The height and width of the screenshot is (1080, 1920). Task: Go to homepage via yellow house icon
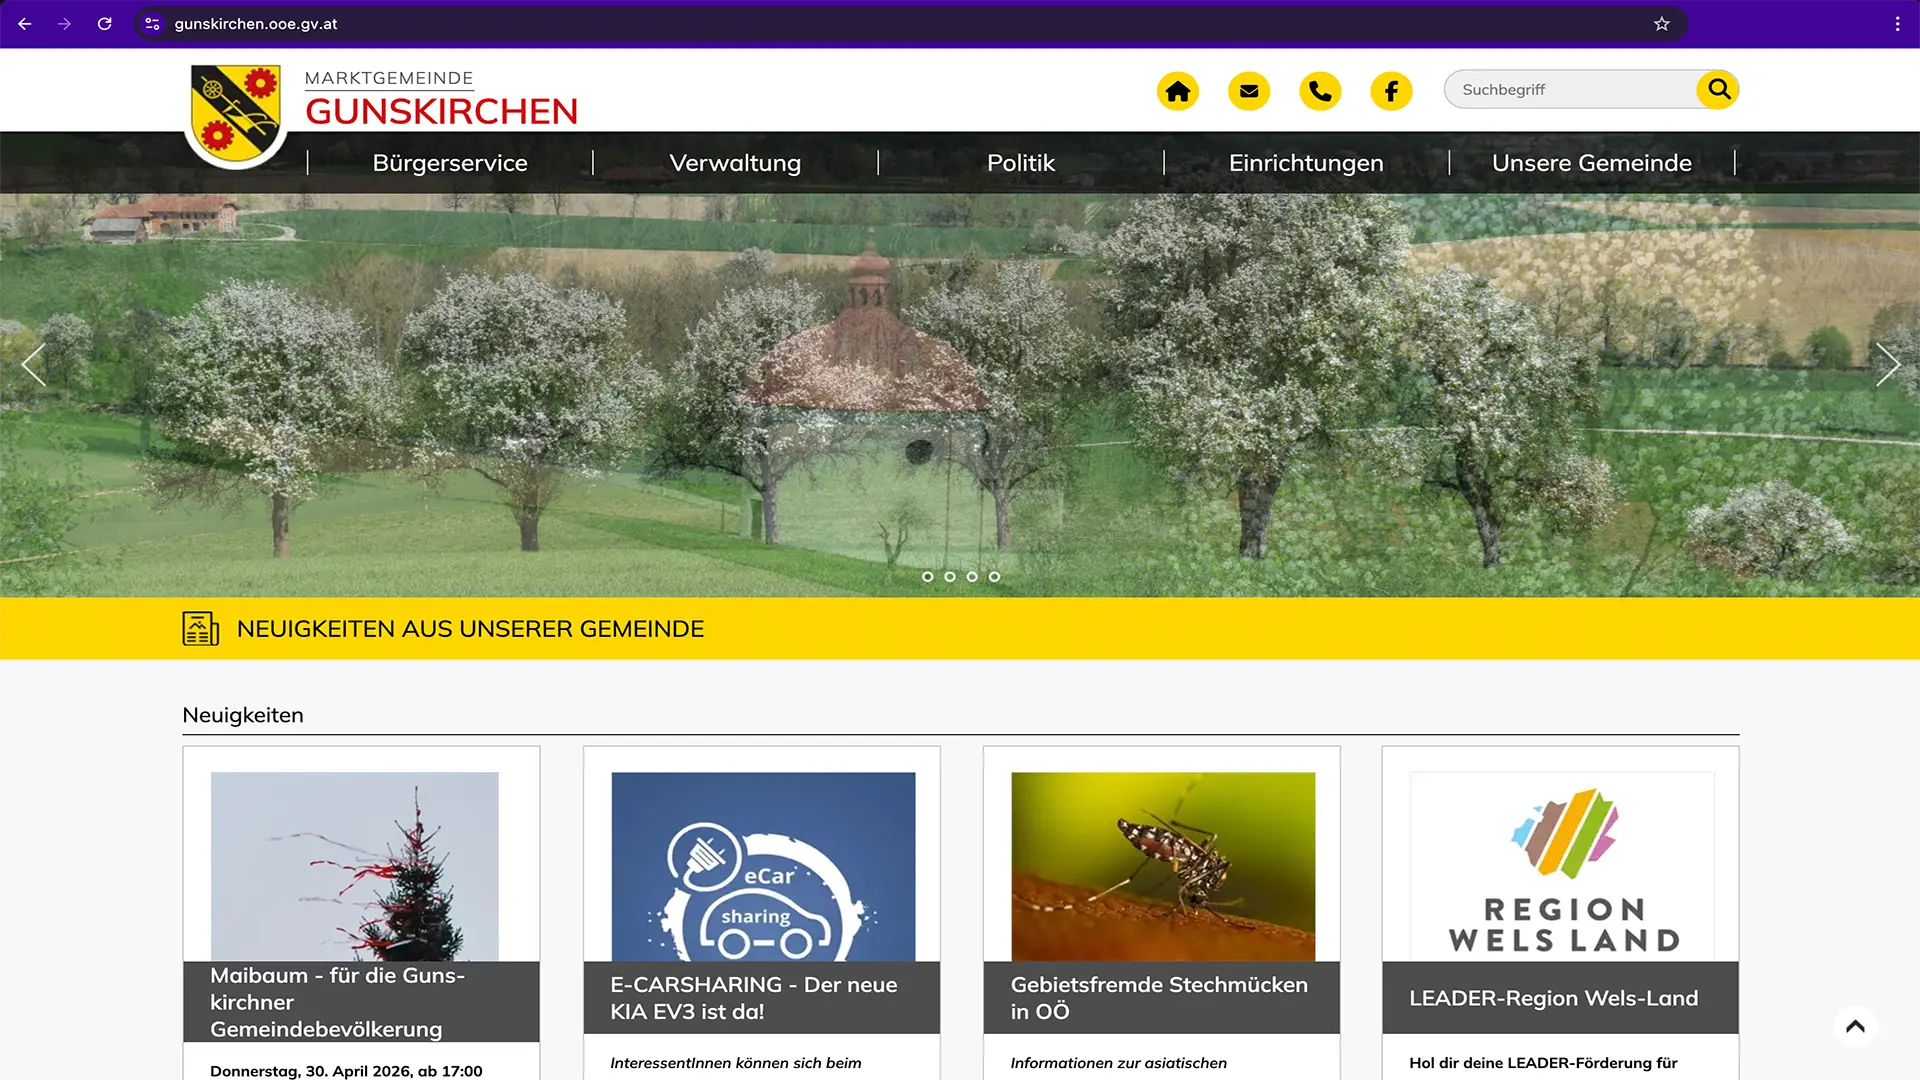pos(1178,91)
